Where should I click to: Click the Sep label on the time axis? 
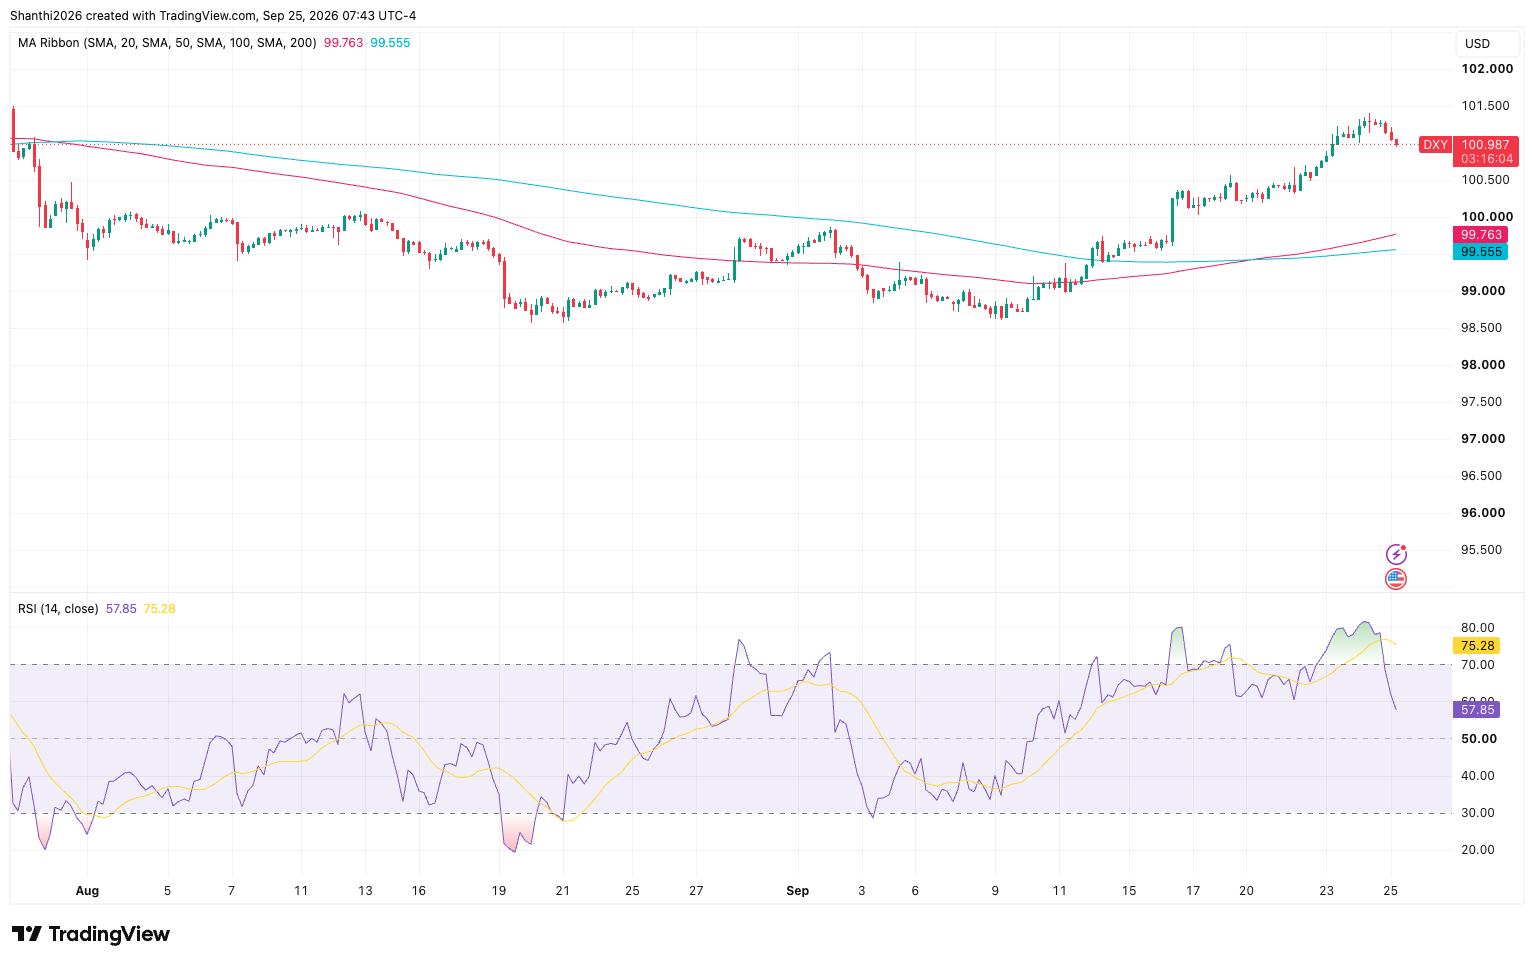point(797,890)
